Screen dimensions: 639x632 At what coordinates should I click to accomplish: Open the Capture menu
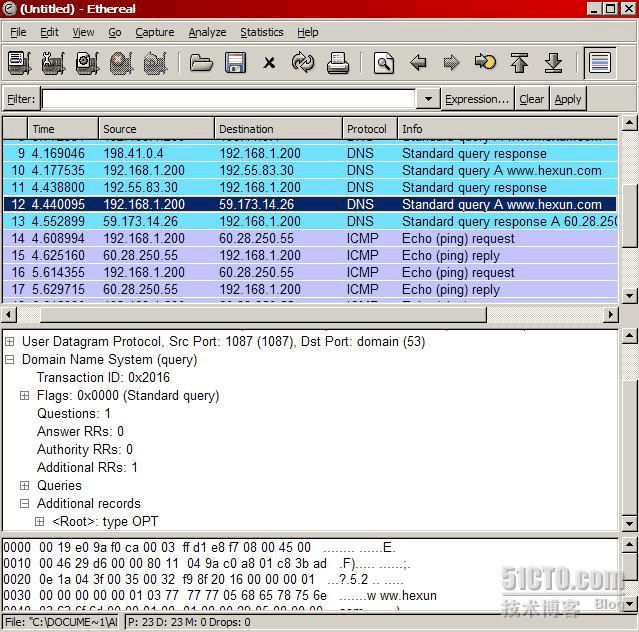(154, 32)
